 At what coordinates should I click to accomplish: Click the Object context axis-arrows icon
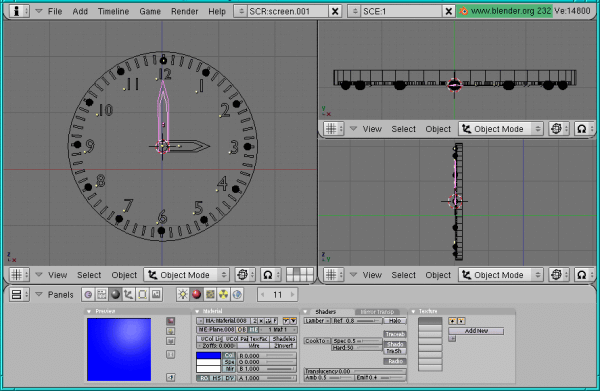tap(129, 294)
